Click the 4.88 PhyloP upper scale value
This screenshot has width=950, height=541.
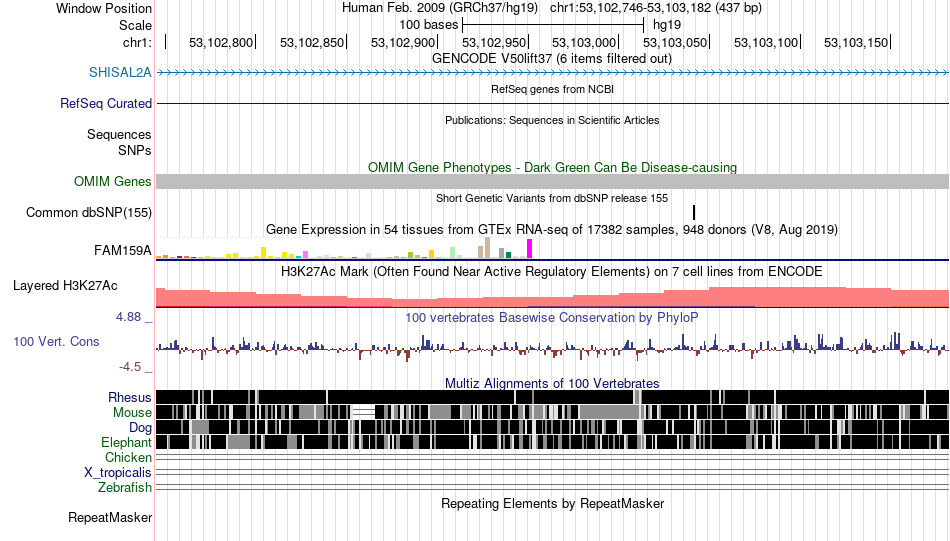[x=128, y=317]
